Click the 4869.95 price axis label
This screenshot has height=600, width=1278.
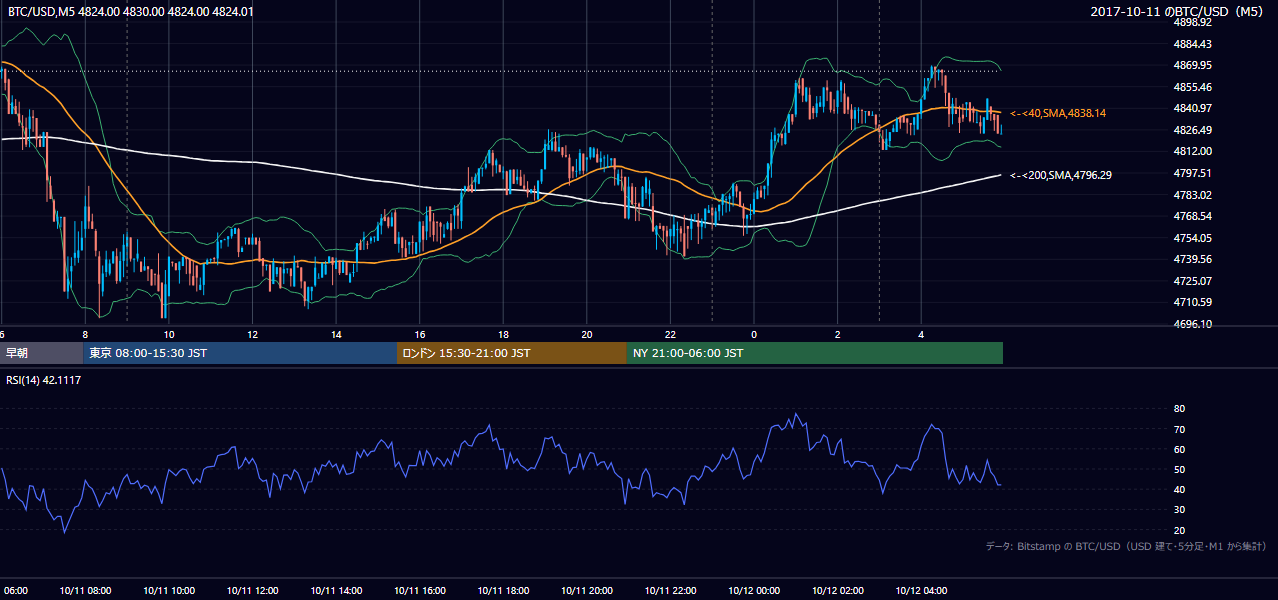(1193, 65)
